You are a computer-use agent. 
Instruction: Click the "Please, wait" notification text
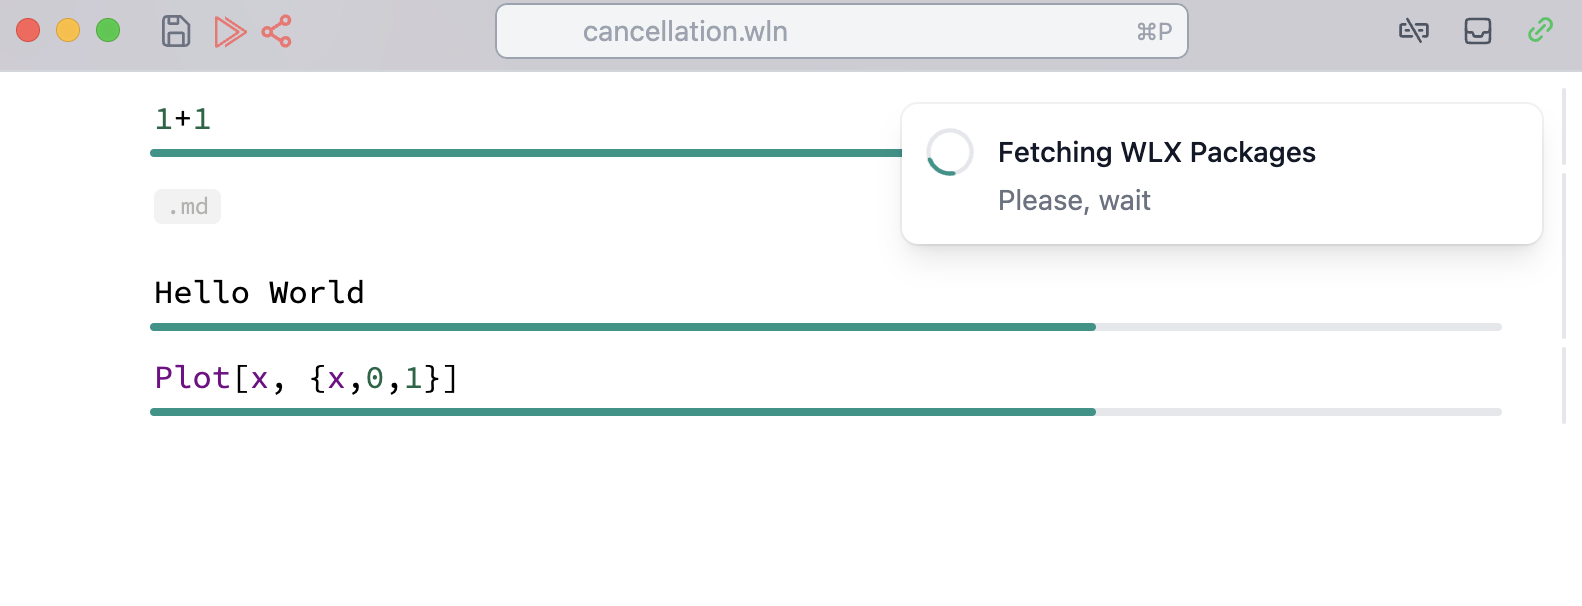pos(1074,201)
